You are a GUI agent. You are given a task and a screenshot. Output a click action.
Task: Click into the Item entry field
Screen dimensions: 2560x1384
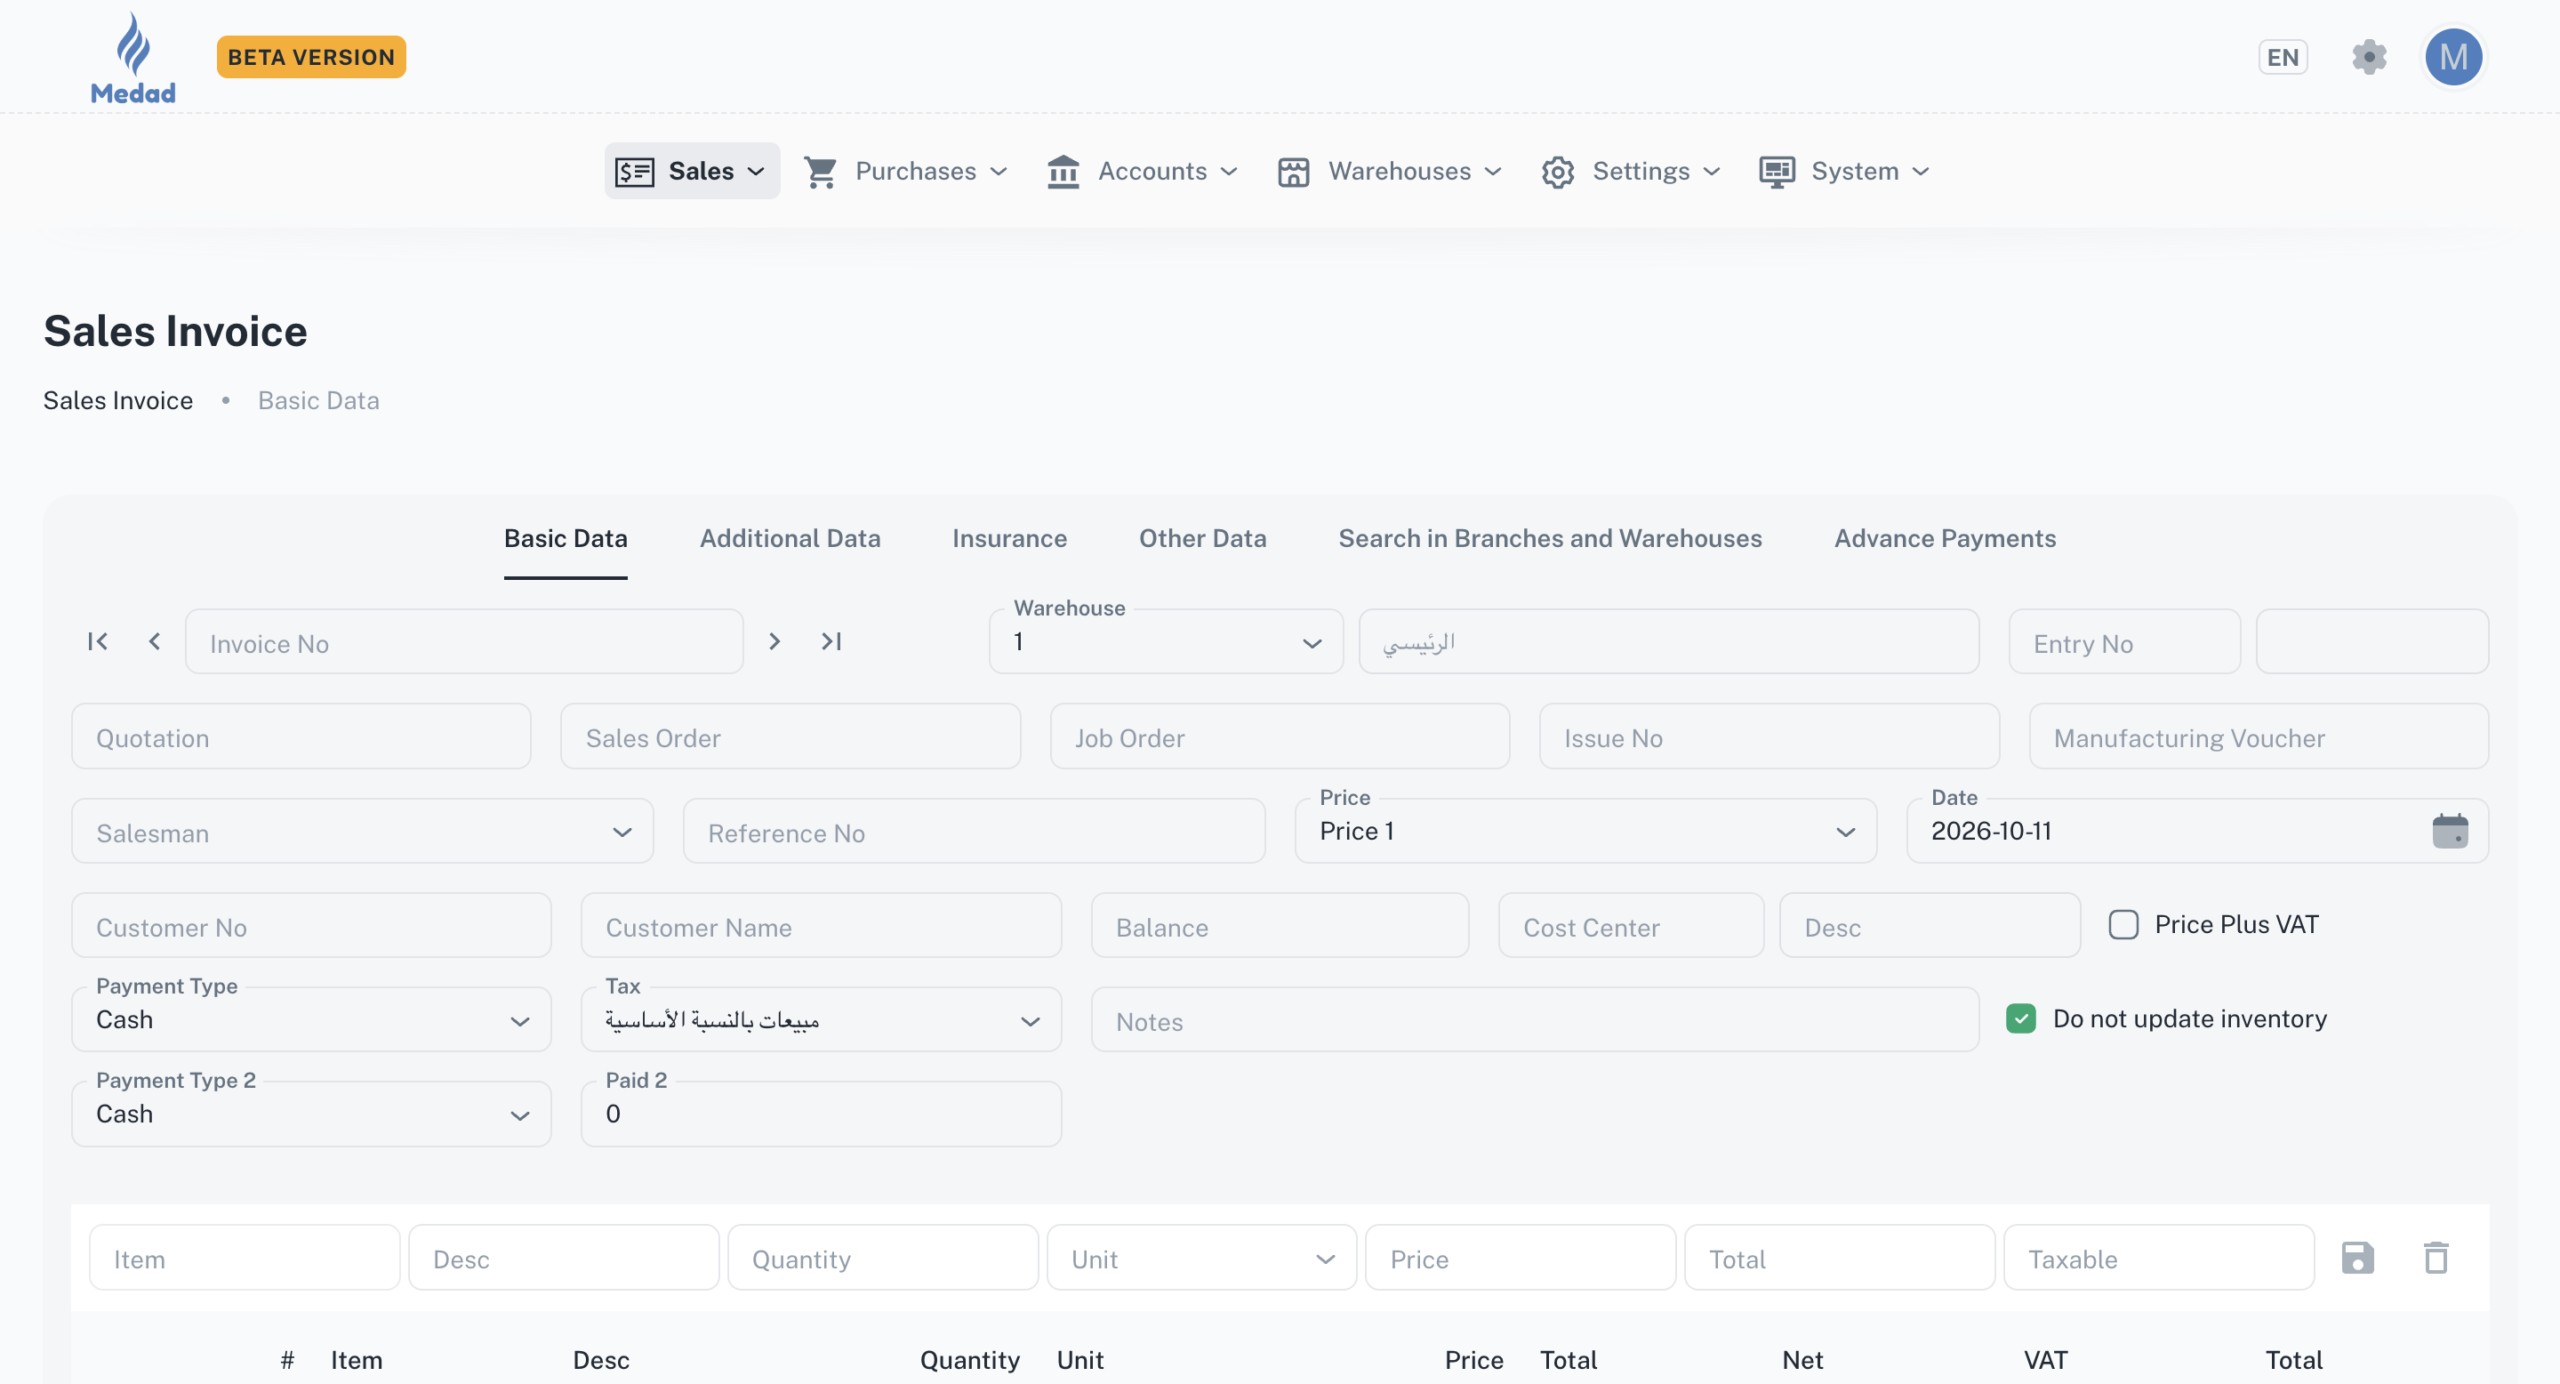pos(245,1258)
